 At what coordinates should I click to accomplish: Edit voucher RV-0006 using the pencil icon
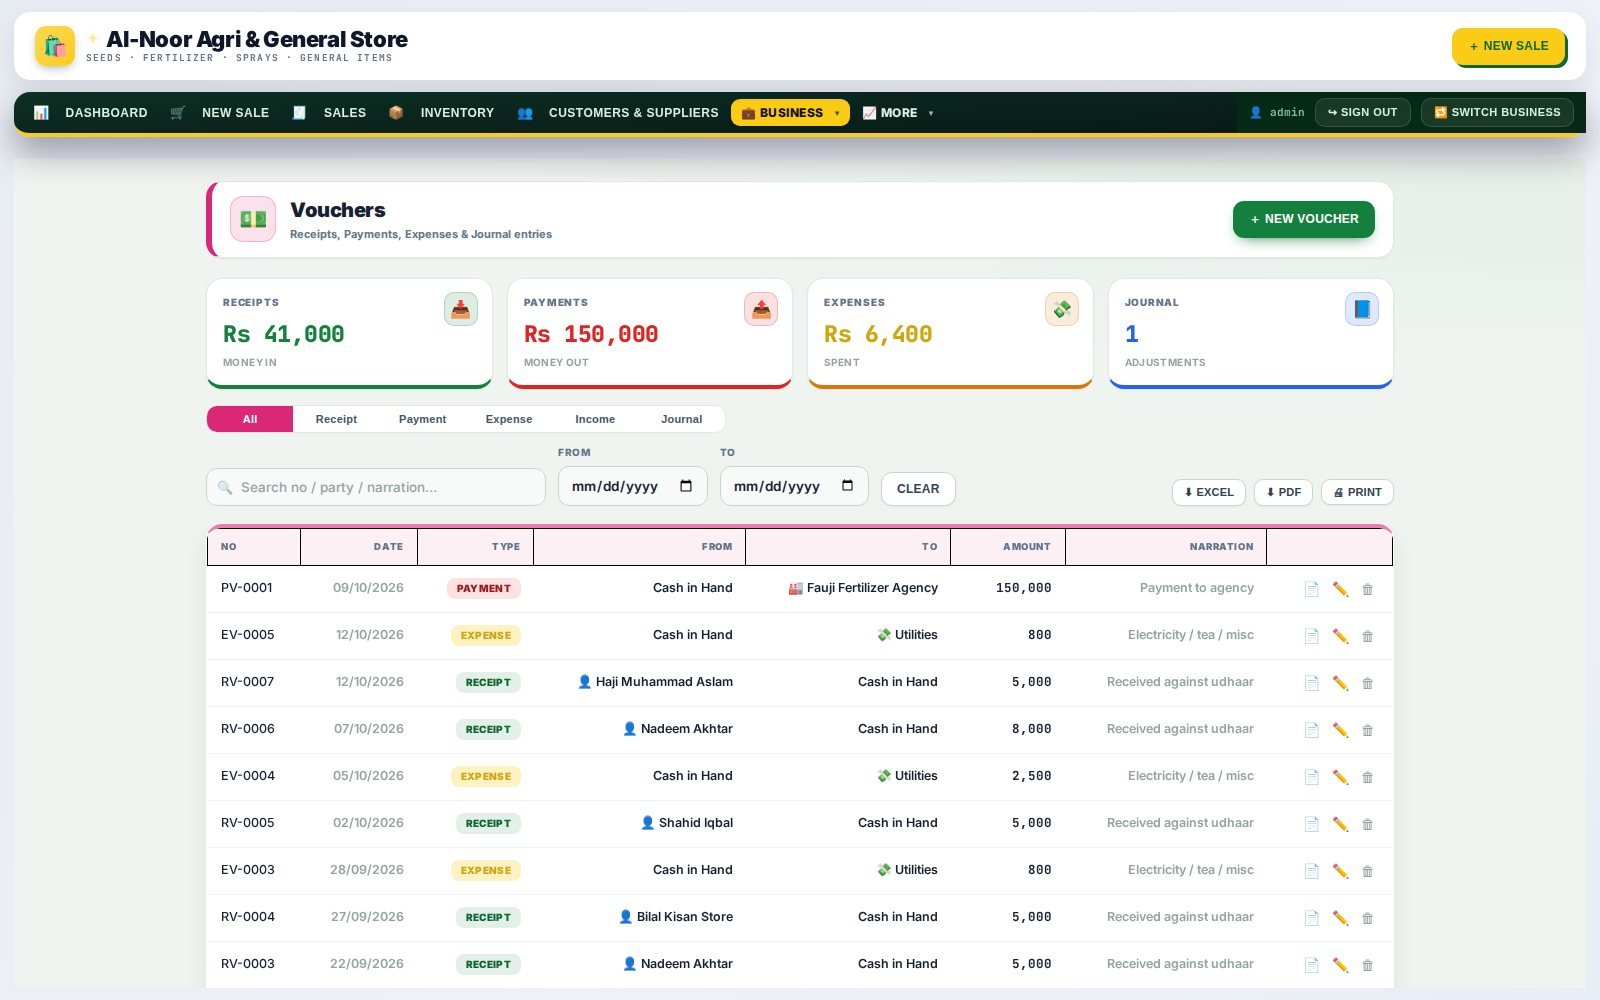(x=1340, y=730)
